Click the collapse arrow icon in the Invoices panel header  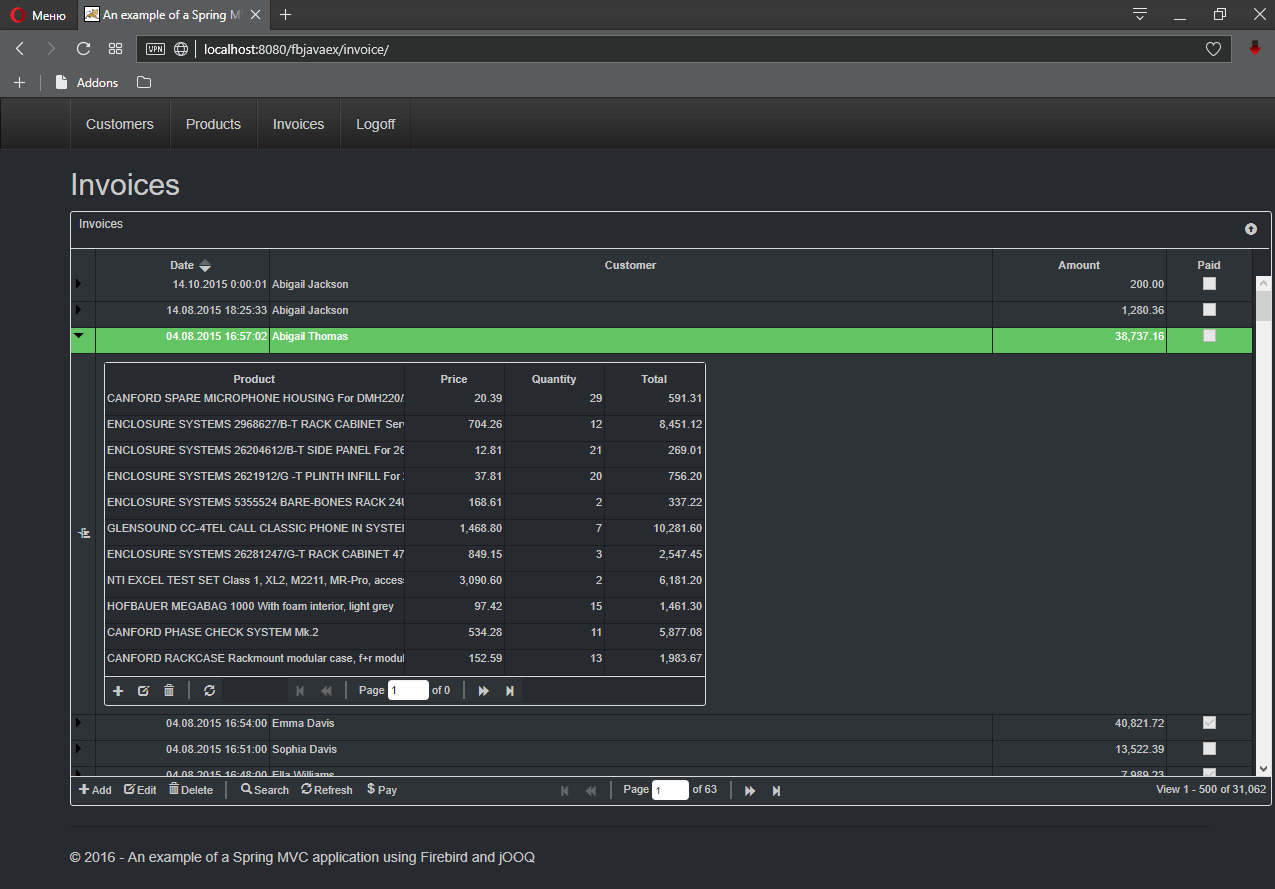(1250, 229)
